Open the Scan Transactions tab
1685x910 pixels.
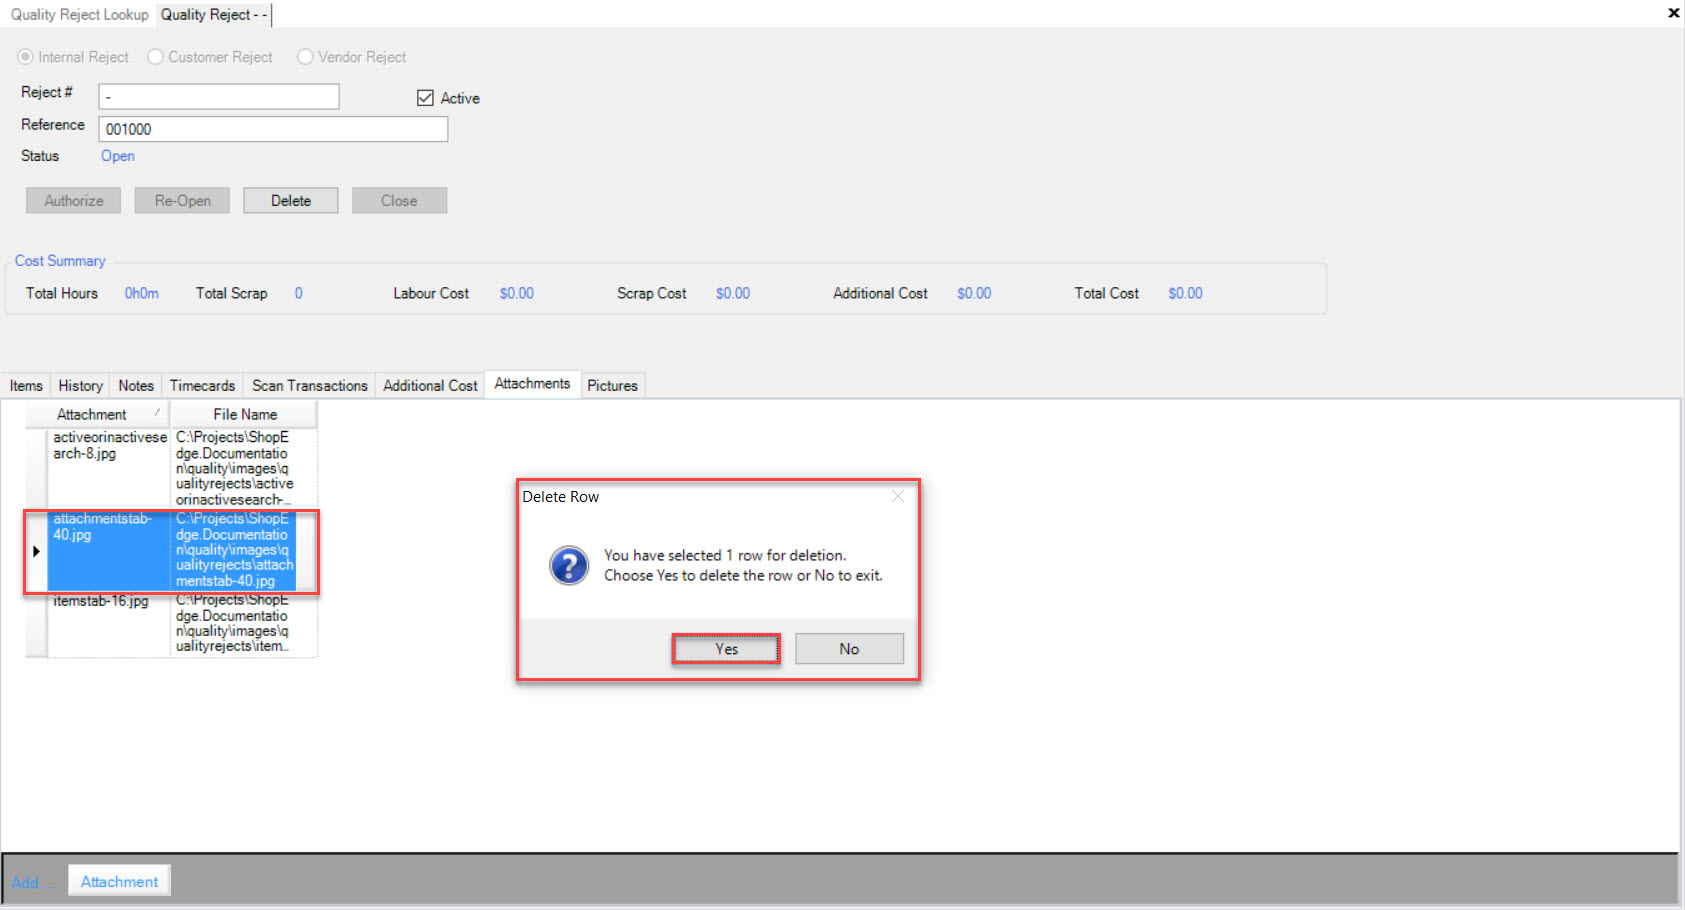(x=310, y=386)
